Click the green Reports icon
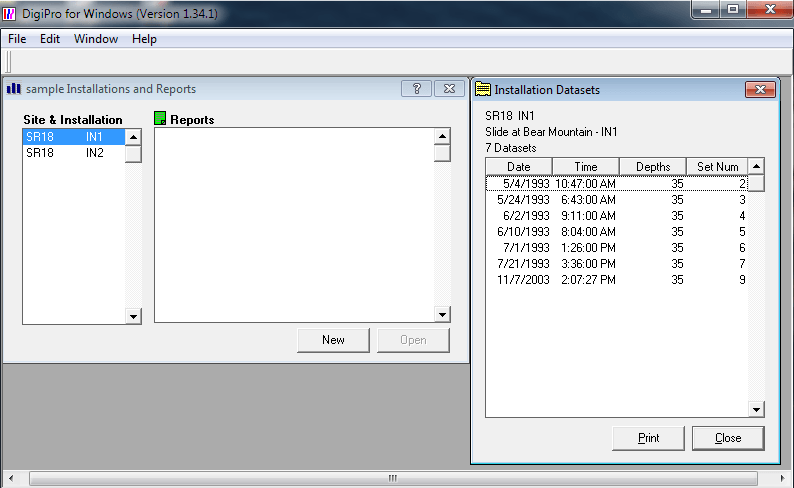The height and width of the screenshot is (488, 794). [160, 119]
